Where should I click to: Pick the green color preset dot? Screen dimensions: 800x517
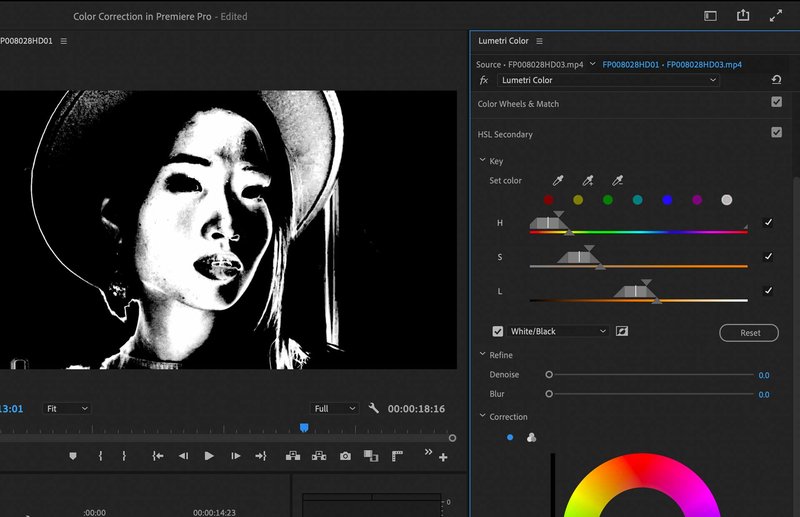click(608, 200)
